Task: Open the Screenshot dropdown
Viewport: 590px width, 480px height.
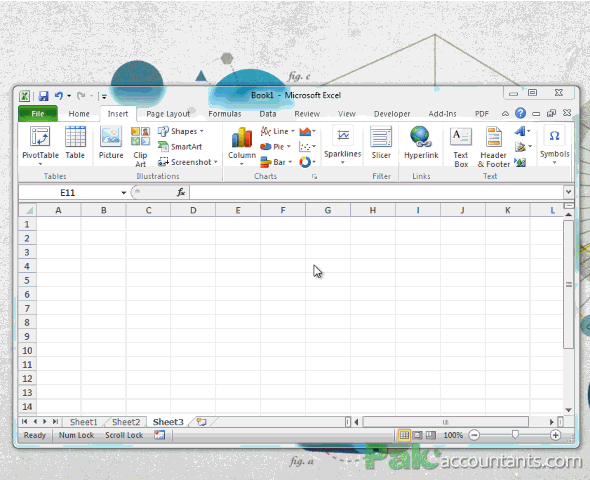Action: [x=188, y=162]
